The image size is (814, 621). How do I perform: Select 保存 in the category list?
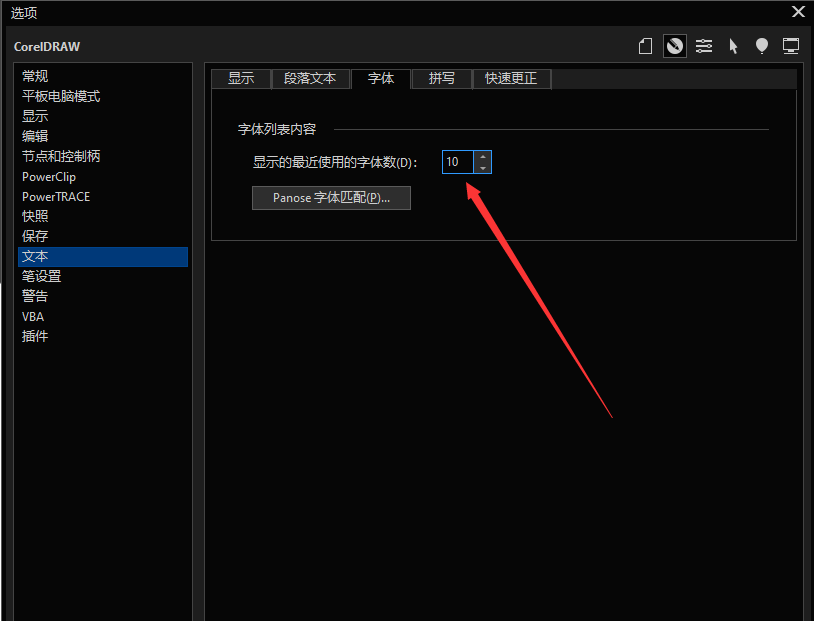(x=103, y=236)
